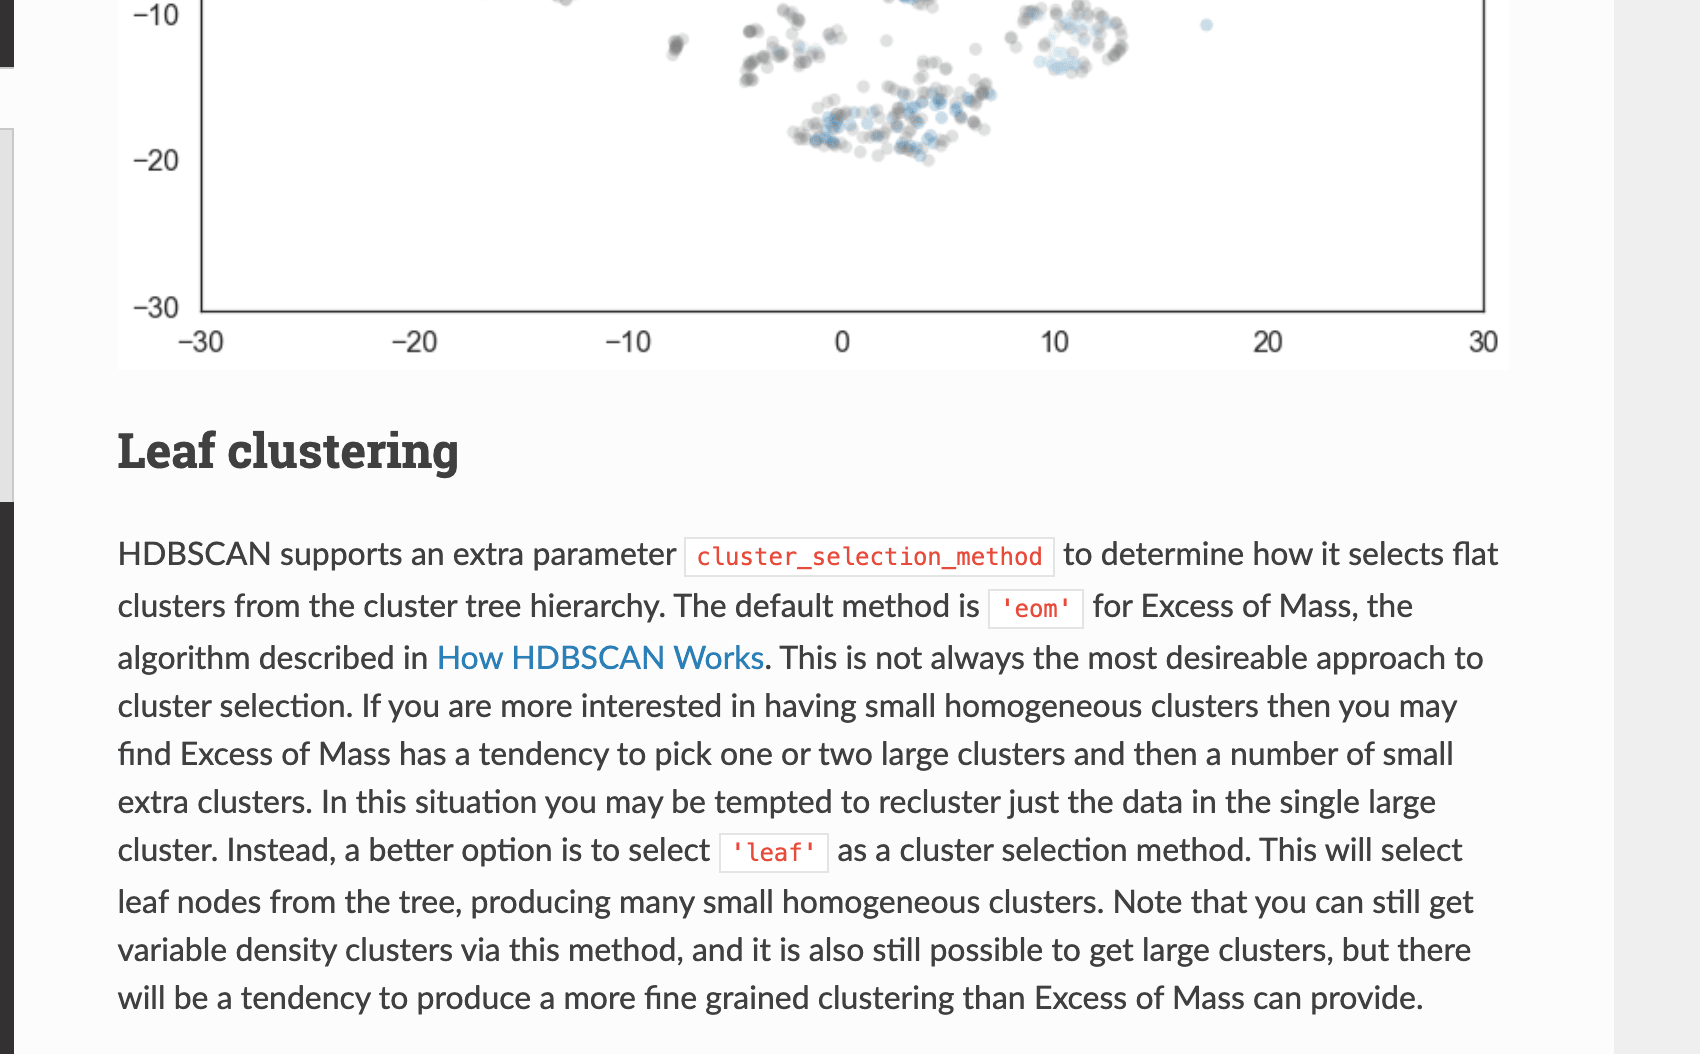Click the x-axis tick label 20
Viewport: 1700px width, 1054px height.
coord(1267,343)
